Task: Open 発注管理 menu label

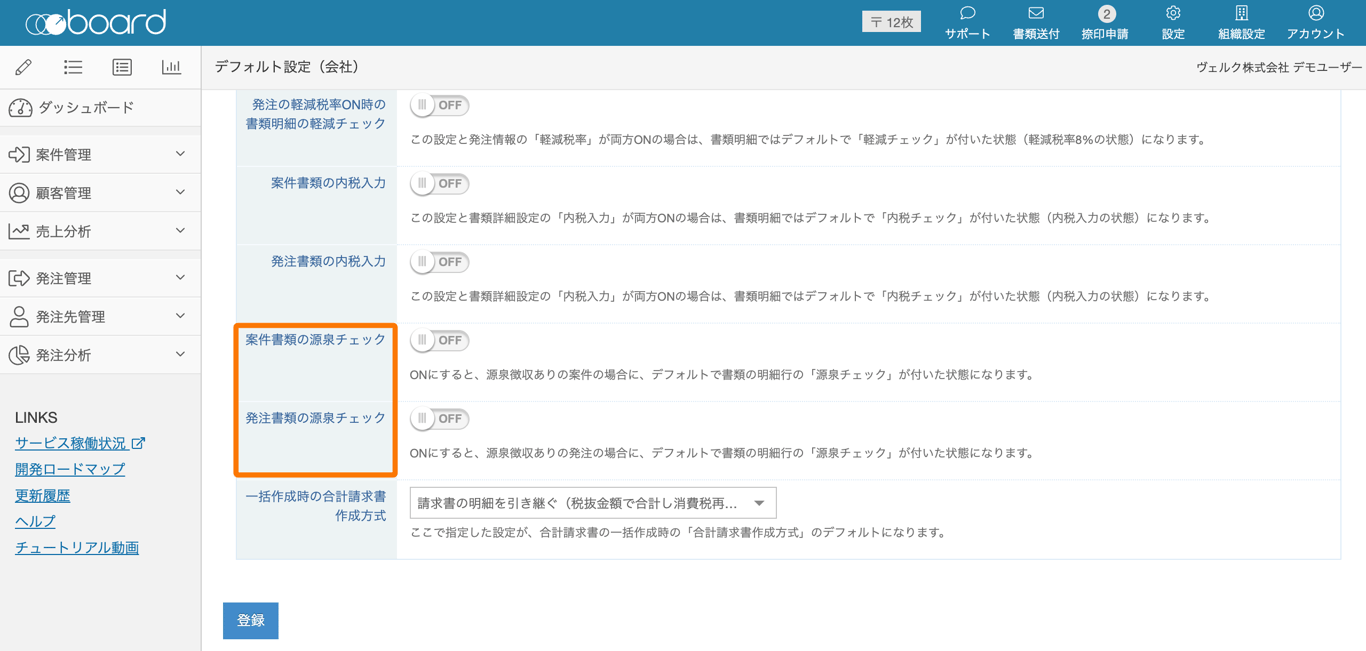Action: (64, 278)
